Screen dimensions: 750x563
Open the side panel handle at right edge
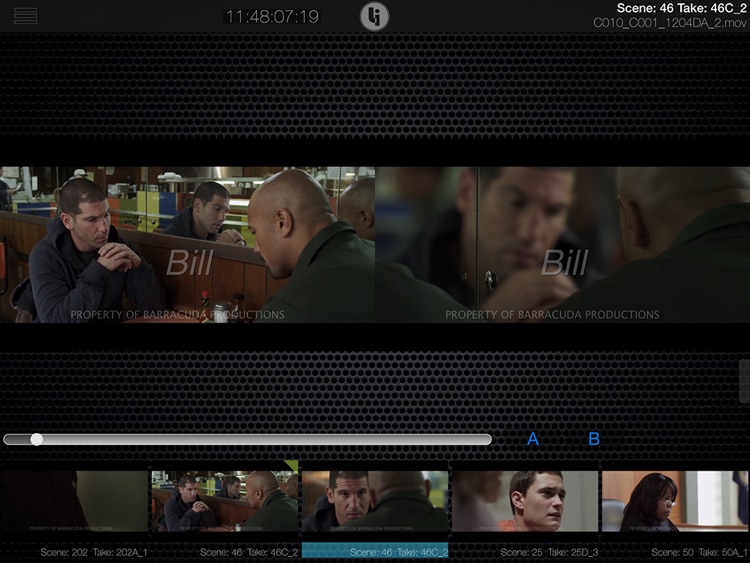tap(745, 381)
